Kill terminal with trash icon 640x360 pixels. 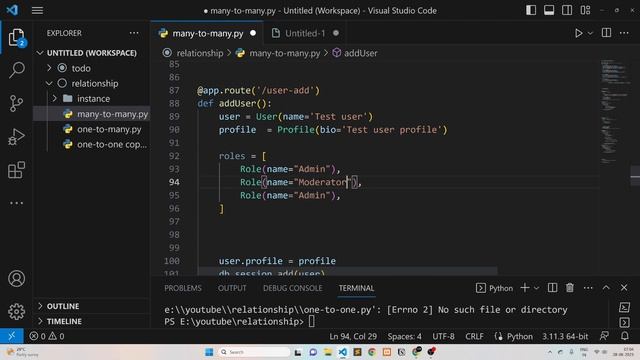[570, 288]
